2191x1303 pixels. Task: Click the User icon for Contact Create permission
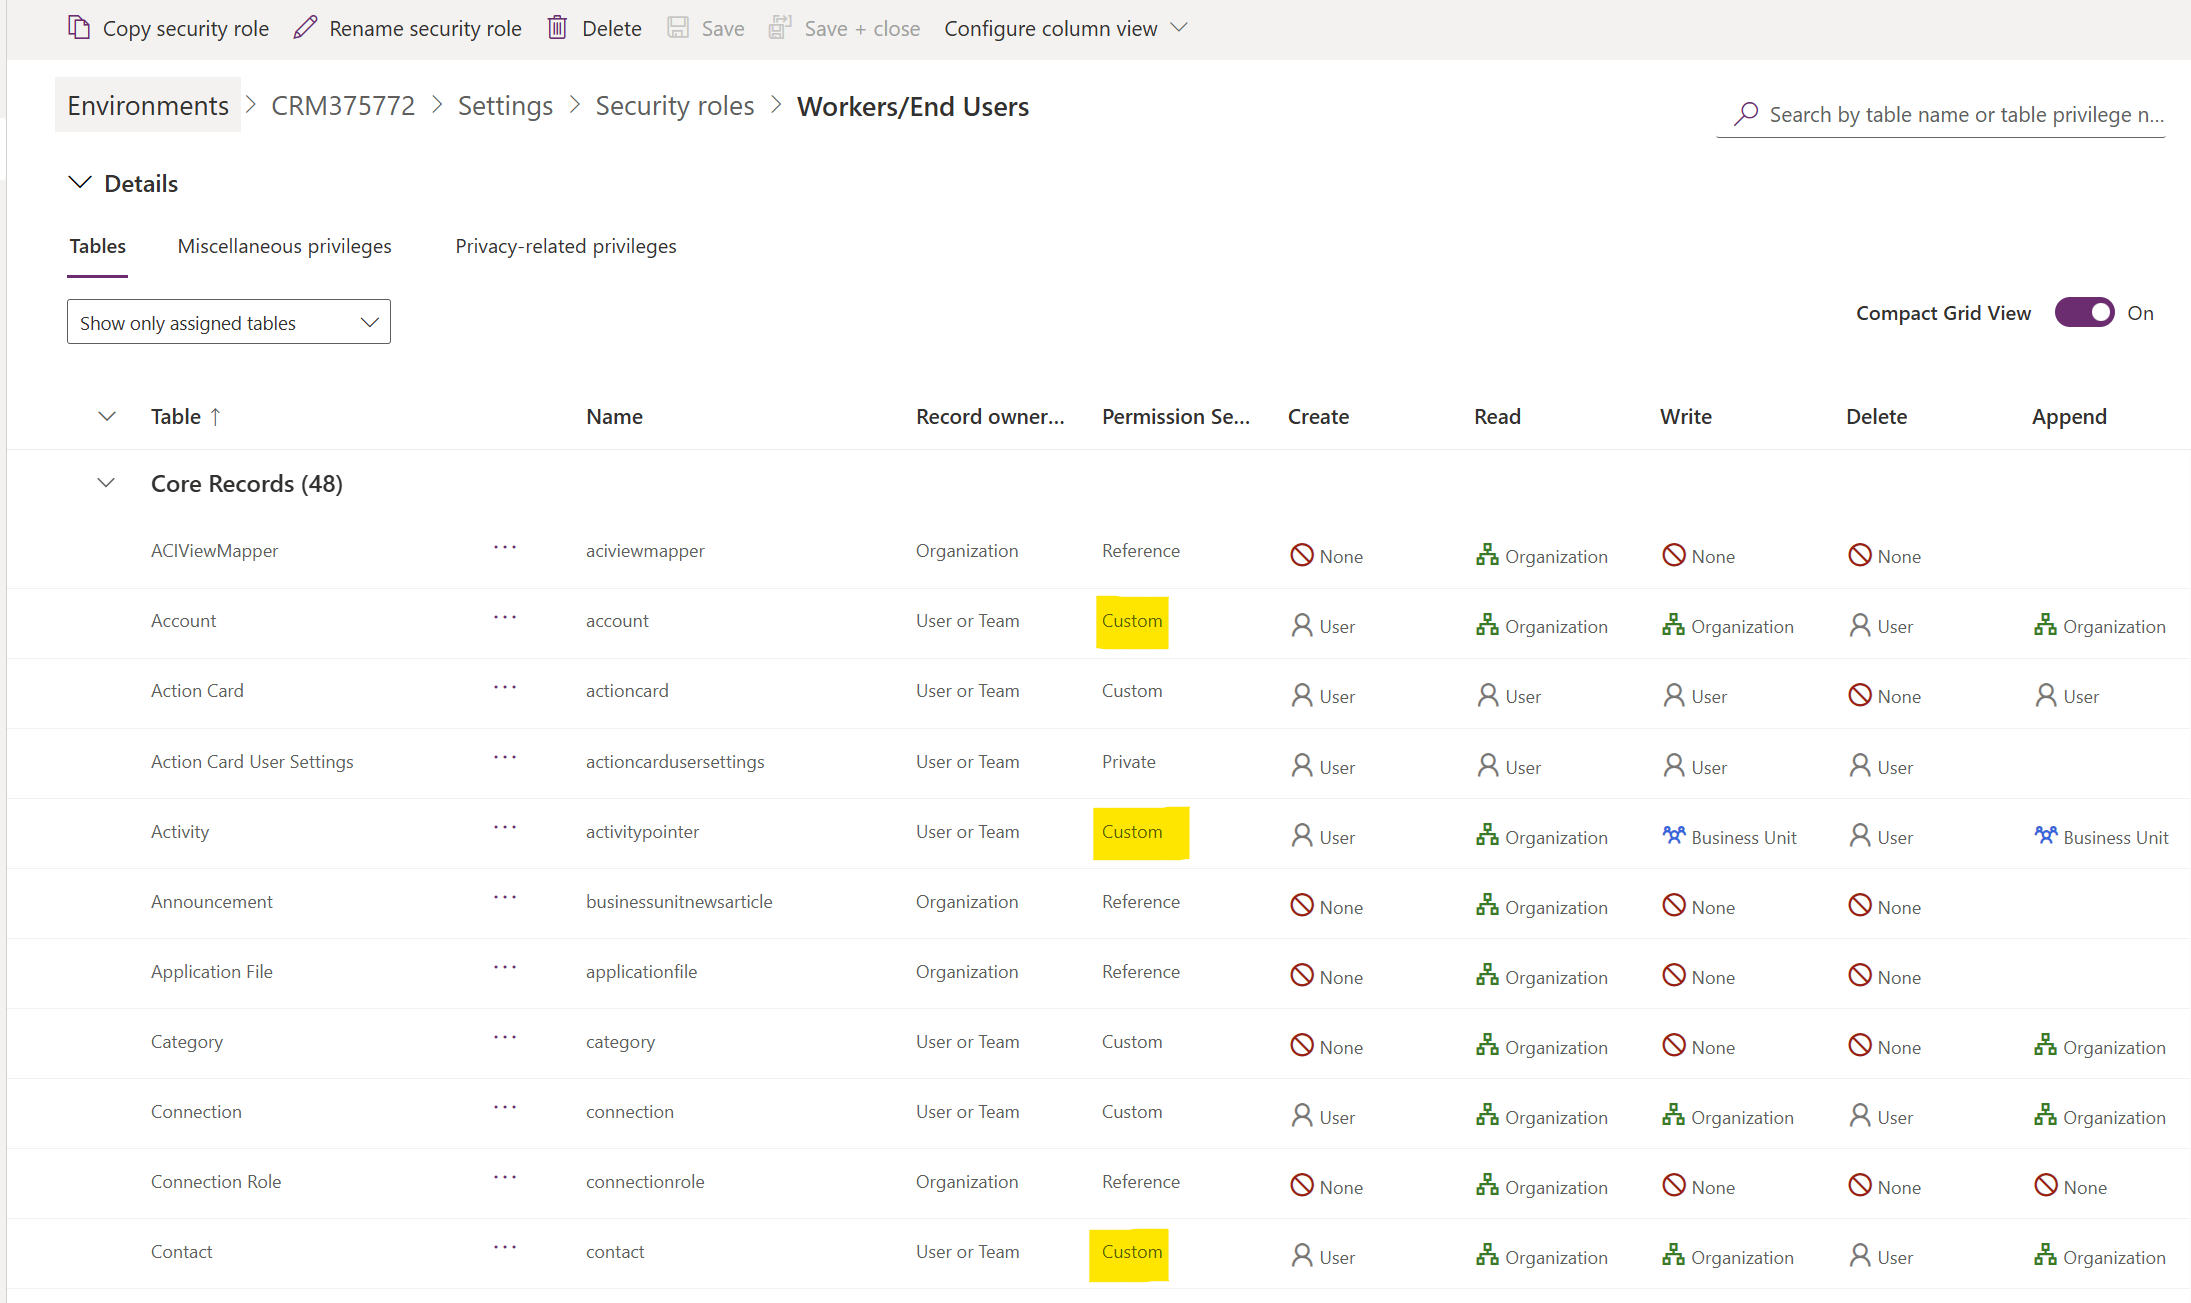[x=1302, y=1256]
